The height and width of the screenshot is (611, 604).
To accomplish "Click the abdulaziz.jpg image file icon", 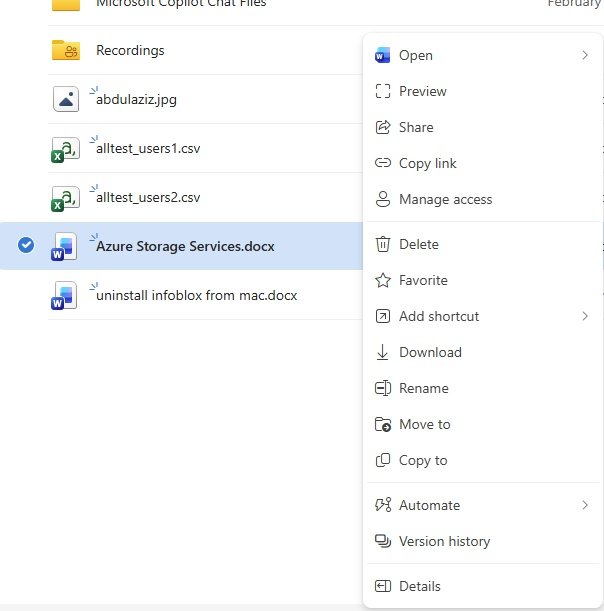I will tap(66, 99).
